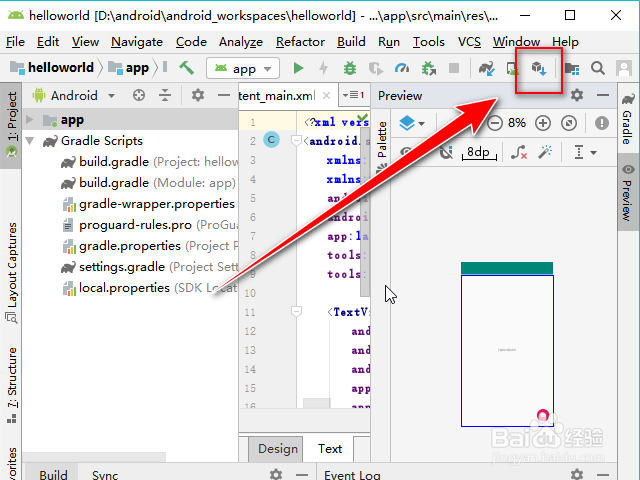Open the Refactor menu
The image size is (640, 480).
[300, 42]
